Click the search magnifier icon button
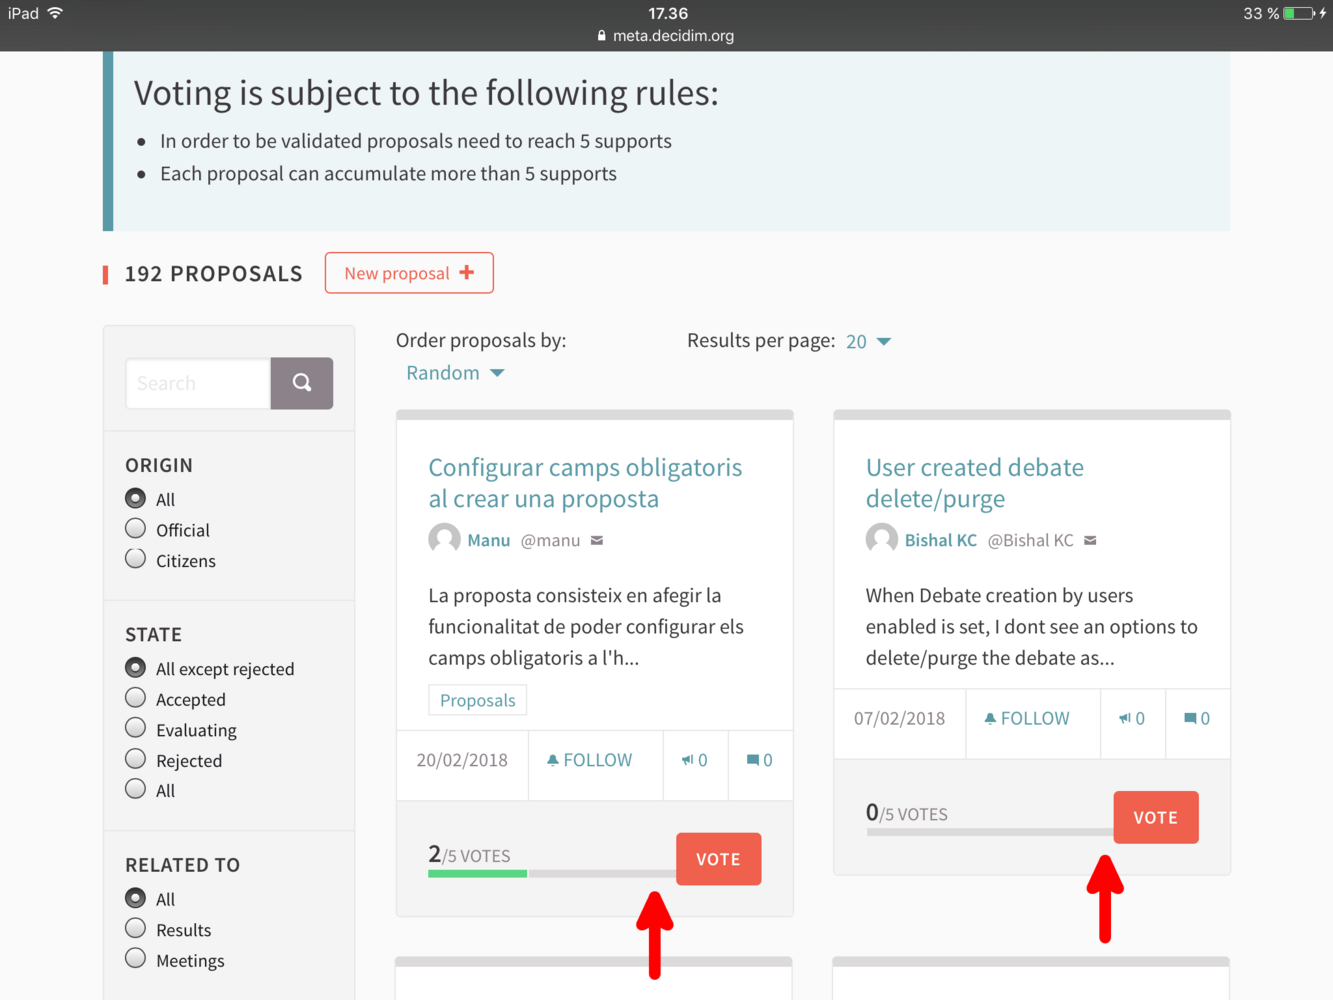Image resolution: width=1333 pixels, height=1000 pixels. coord(301,383)
